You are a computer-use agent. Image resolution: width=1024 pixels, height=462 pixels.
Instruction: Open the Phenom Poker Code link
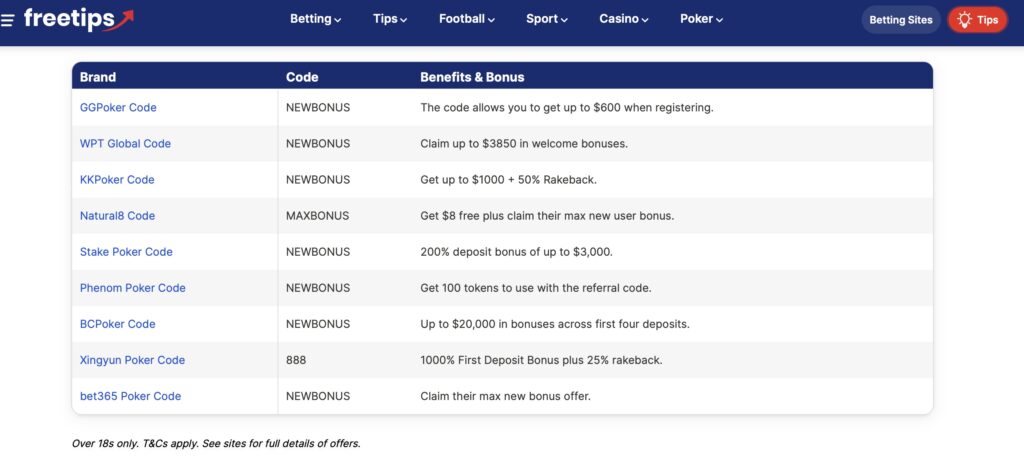click(133, 288)
